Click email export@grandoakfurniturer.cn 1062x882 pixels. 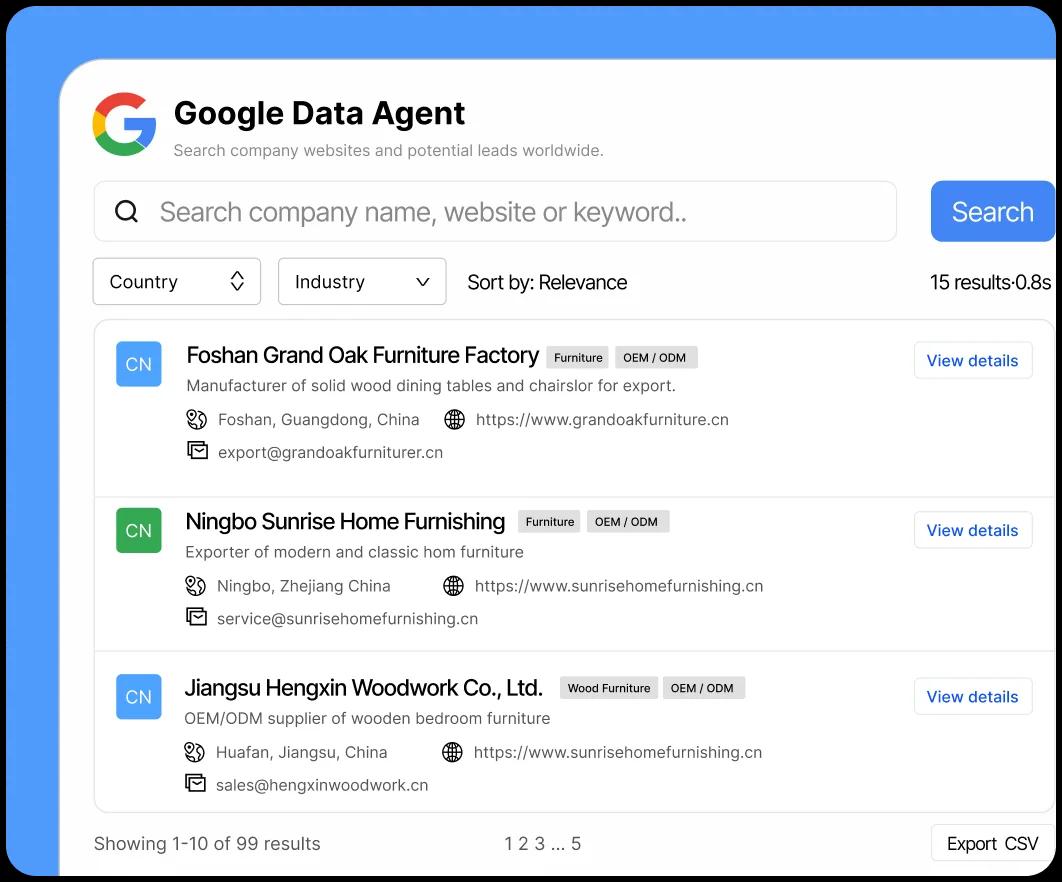coord(331,453)
